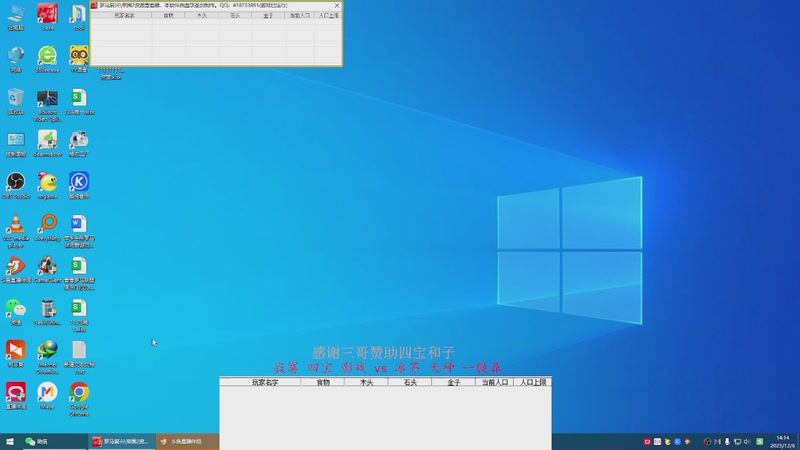This screenshot has height=450, width=800.
Task: Switch to the red-icon game taskbar button
Action: 121,441
